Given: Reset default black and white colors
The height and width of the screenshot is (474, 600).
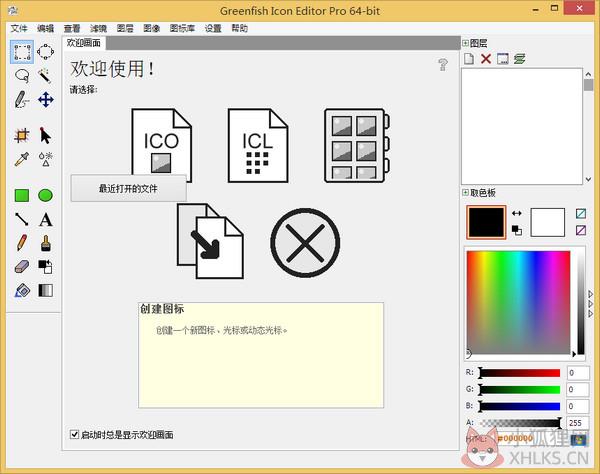Looking at the screenshot, I should pyautogui.click(x=517, y=230).
